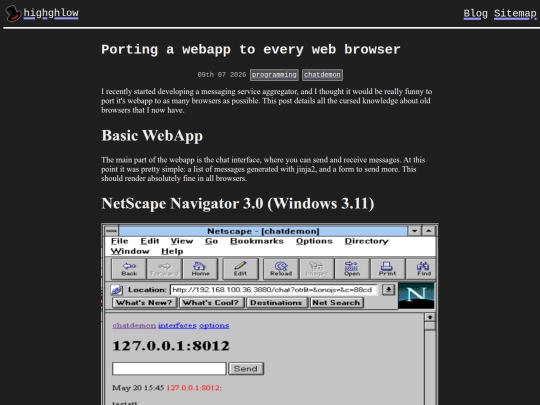540x405 pixels.
Task: Click the Netscape Find binoculars button
Action: [x=422, y=269]
